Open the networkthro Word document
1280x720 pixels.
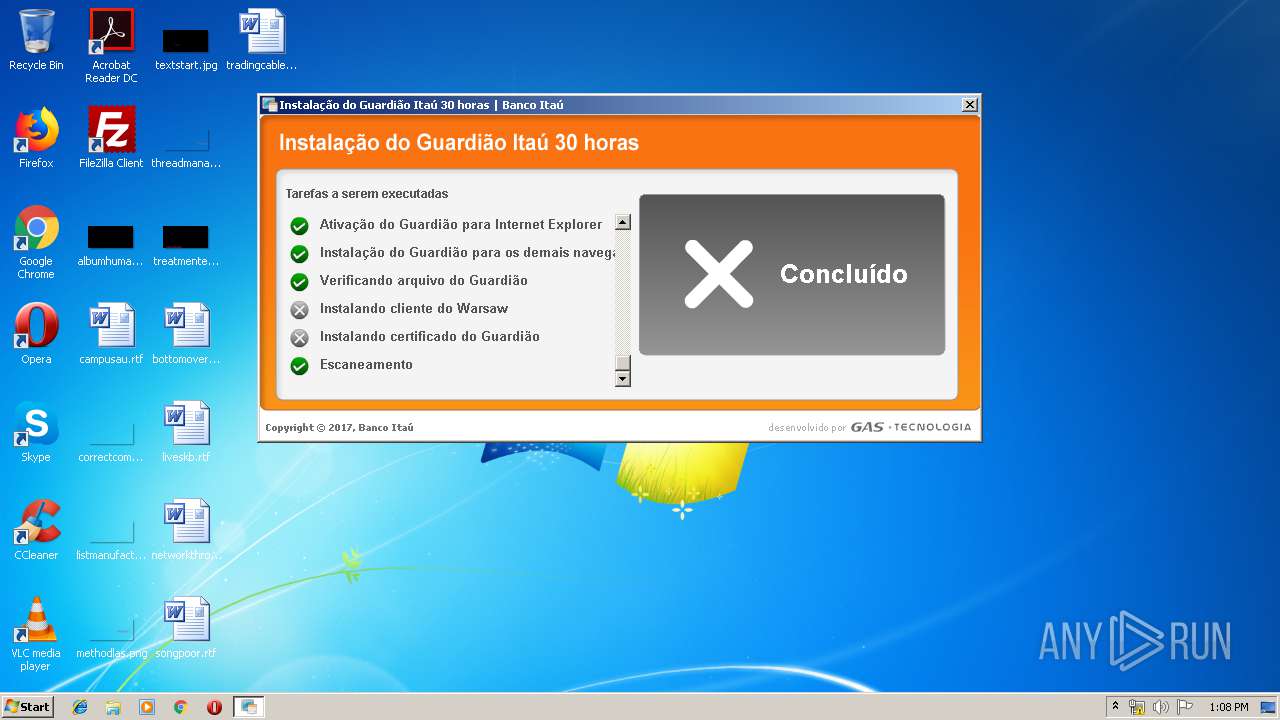coord(186,531)
